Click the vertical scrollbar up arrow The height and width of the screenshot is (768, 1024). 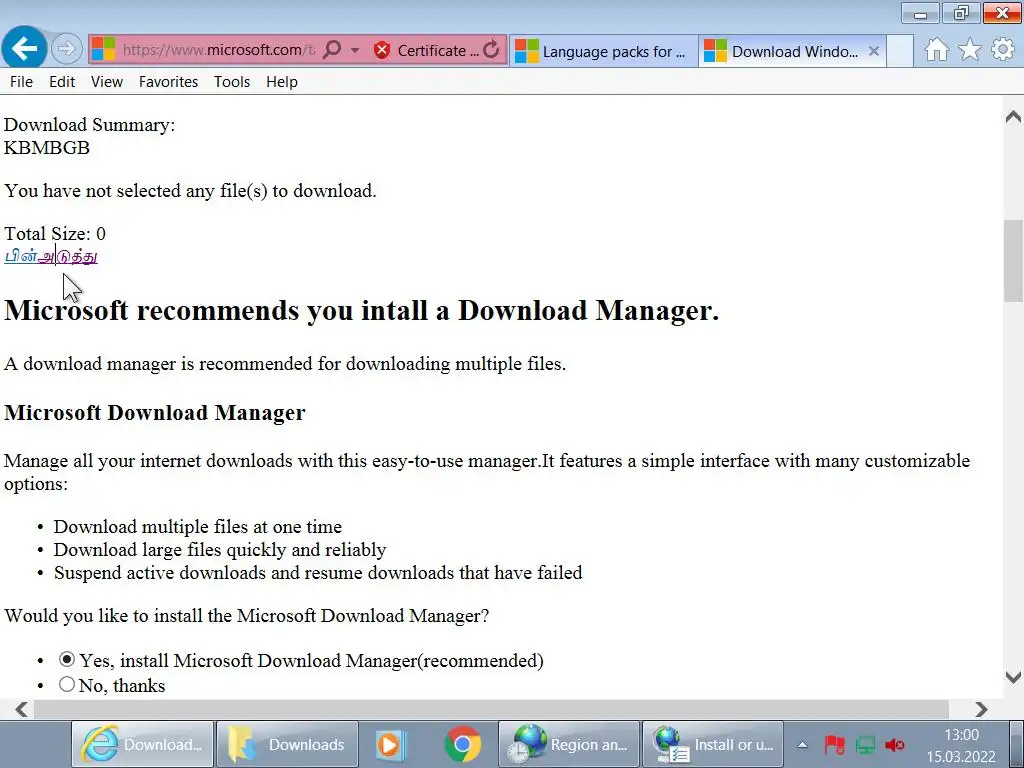pos(1013,117)
